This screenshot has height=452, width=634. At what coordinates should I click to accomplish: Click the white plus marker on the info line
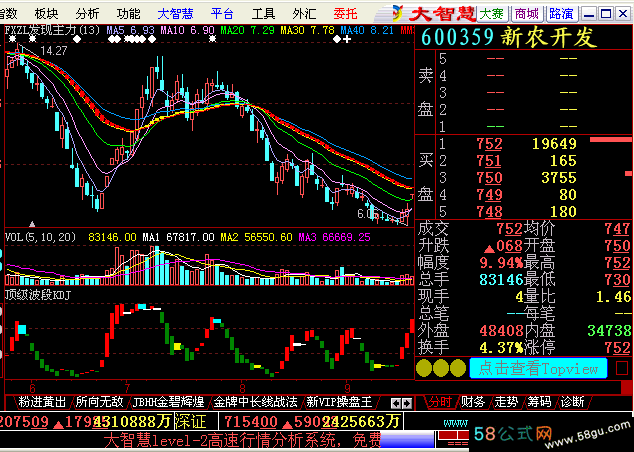pyautogui.click(x=347, y=39)
